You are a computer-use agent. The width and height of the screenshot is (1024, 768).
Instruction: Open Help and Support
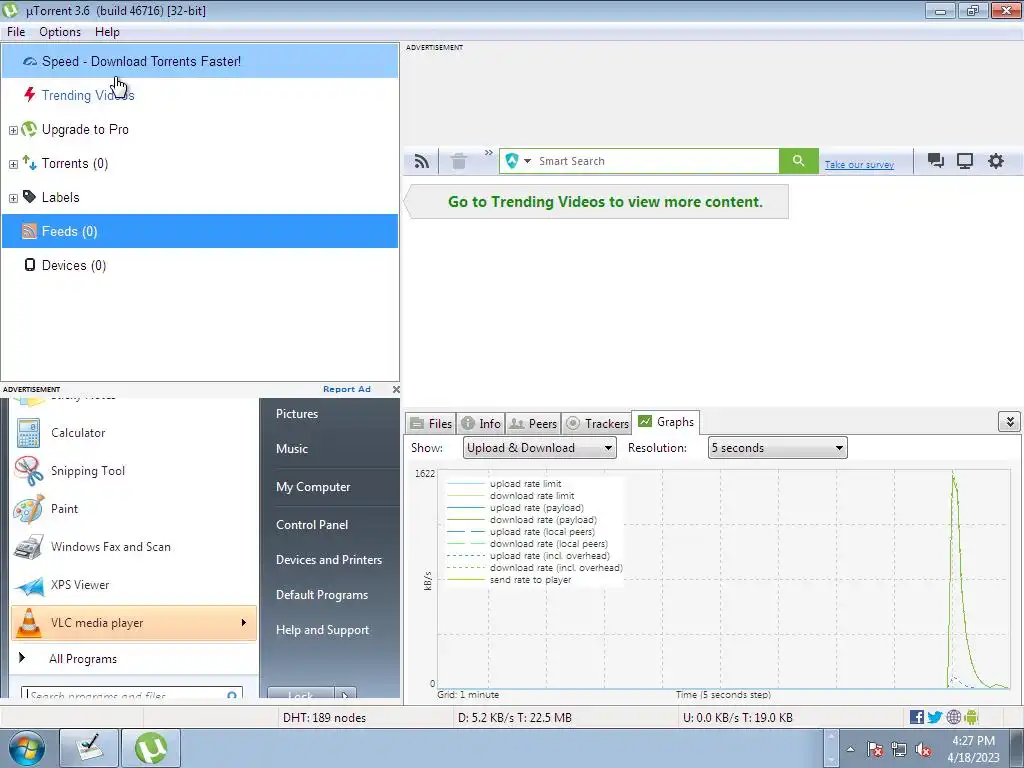tap(322, 630)
